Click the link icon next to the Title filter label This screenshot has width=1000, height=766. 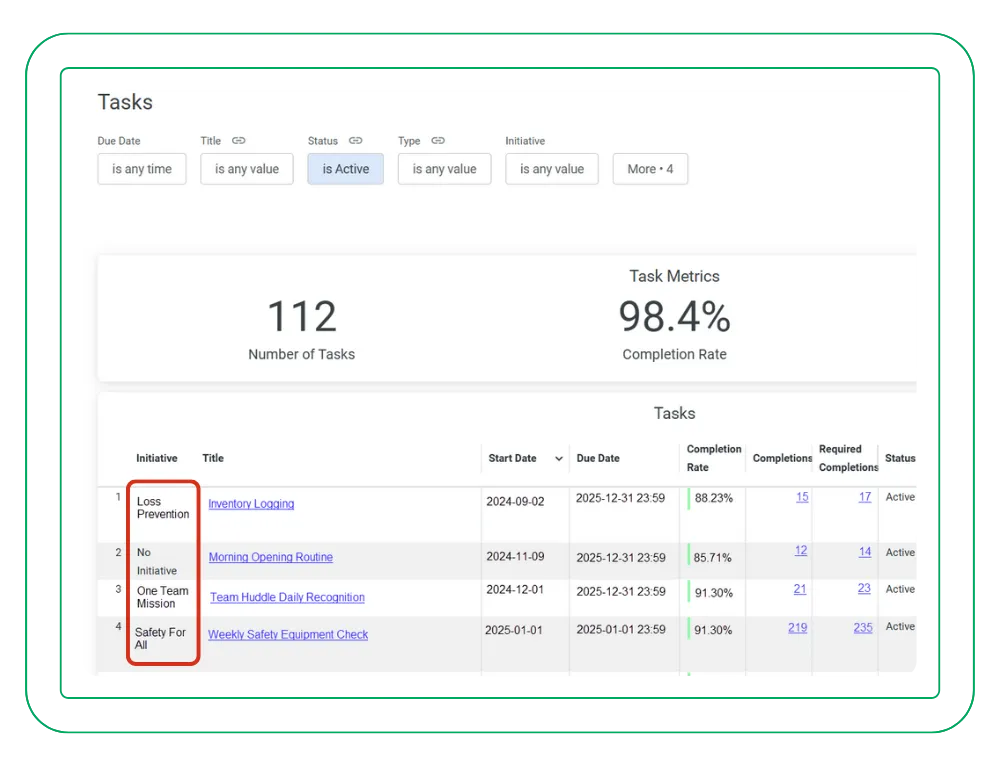pos(239,140)
